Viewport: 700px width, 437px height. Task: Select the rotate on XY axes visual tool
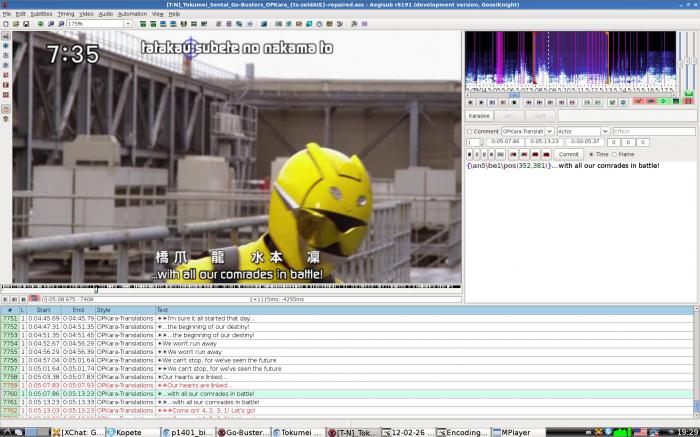[x=6, y=65]
